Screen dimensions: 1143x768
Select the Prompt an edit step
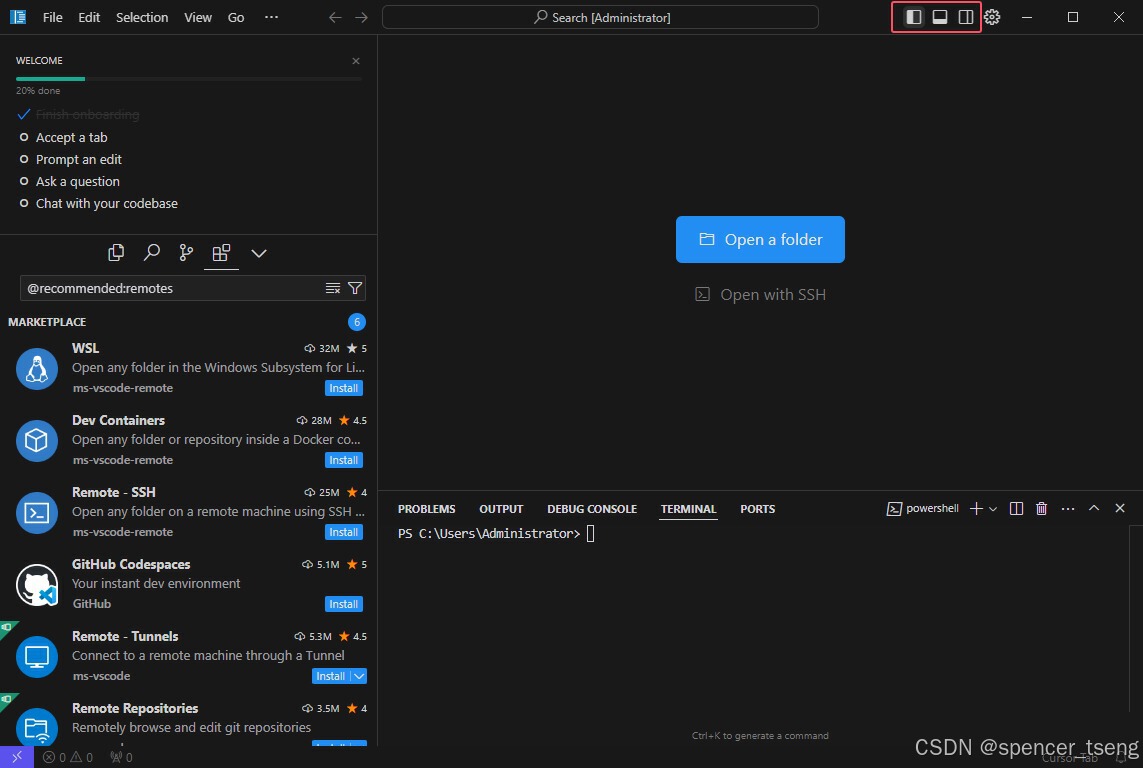click(79, 159)
